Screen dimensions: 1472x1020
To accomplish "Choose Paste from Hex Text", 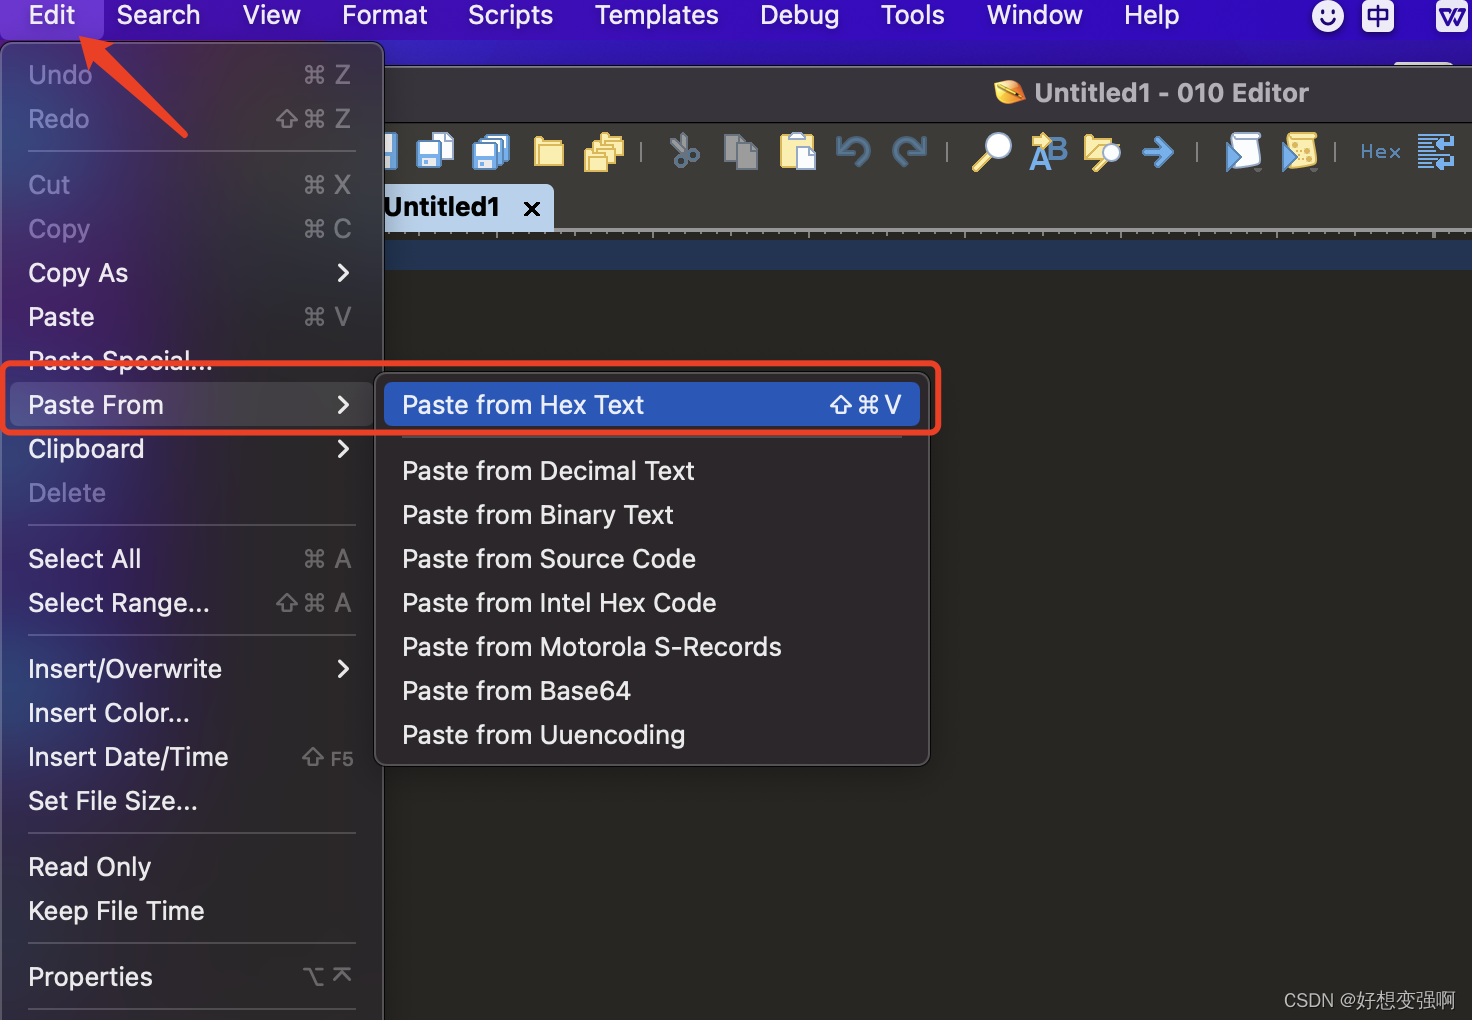I will tap(651, 405).
